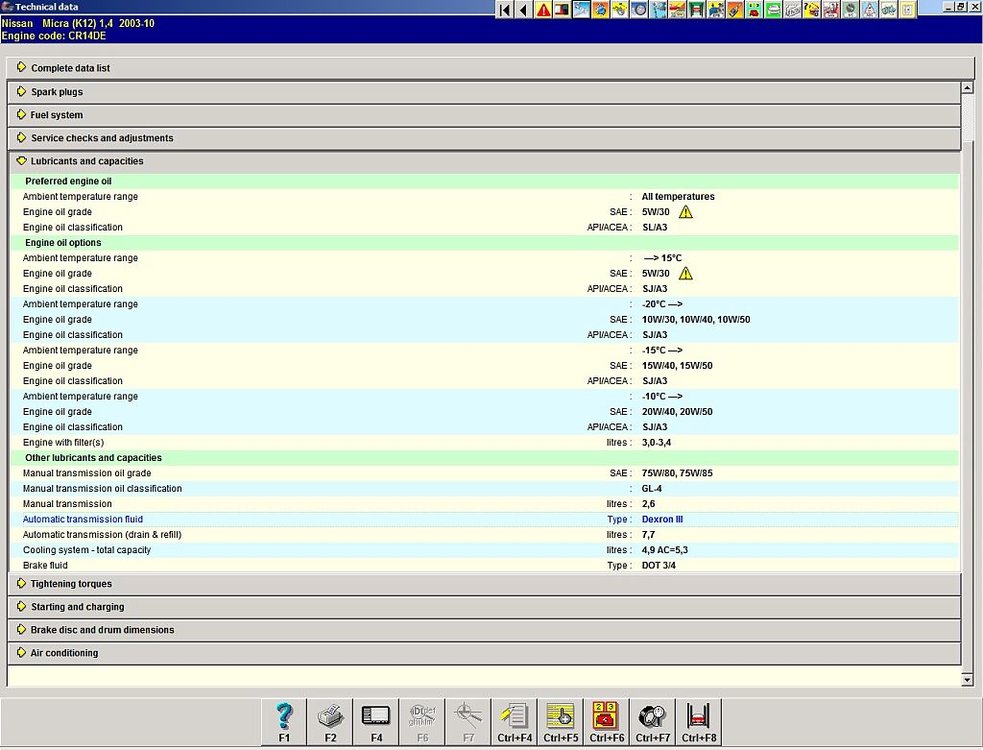Select the 3,0-3,4 litres value
The height and width of the screenshot is (750, 983).
pos(656,442)
